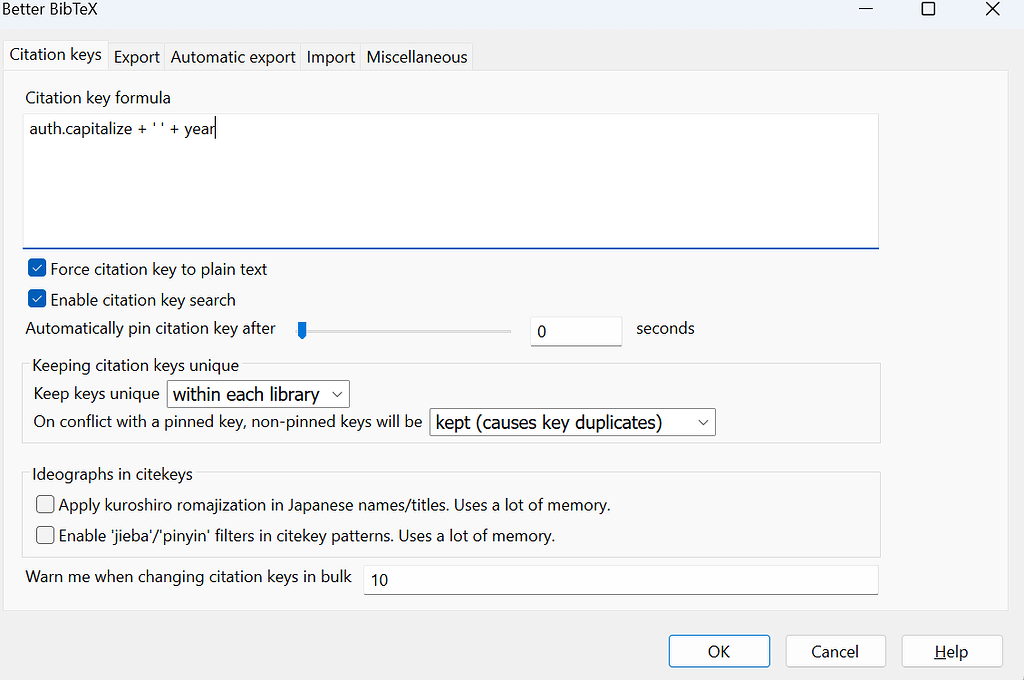Click the seconds value field
1024x680 pixels.
point(576,331)
